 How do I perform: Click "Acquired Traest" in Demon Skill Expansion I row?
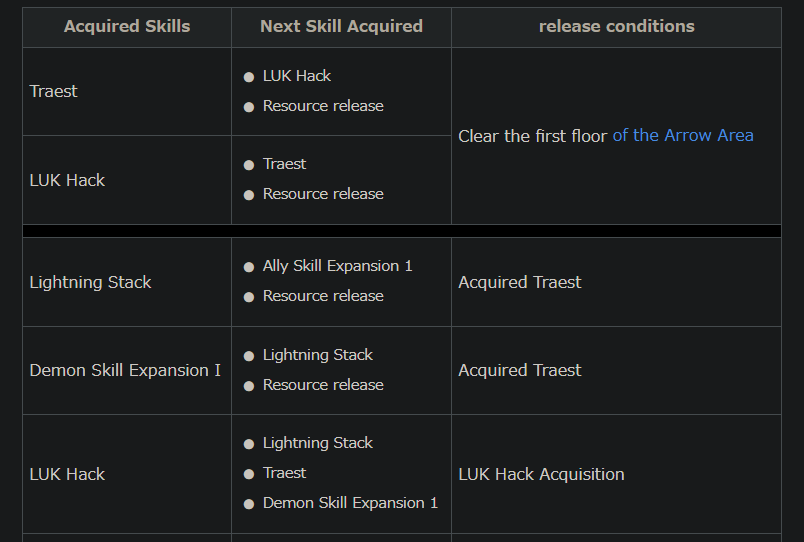tap(519, 370)
